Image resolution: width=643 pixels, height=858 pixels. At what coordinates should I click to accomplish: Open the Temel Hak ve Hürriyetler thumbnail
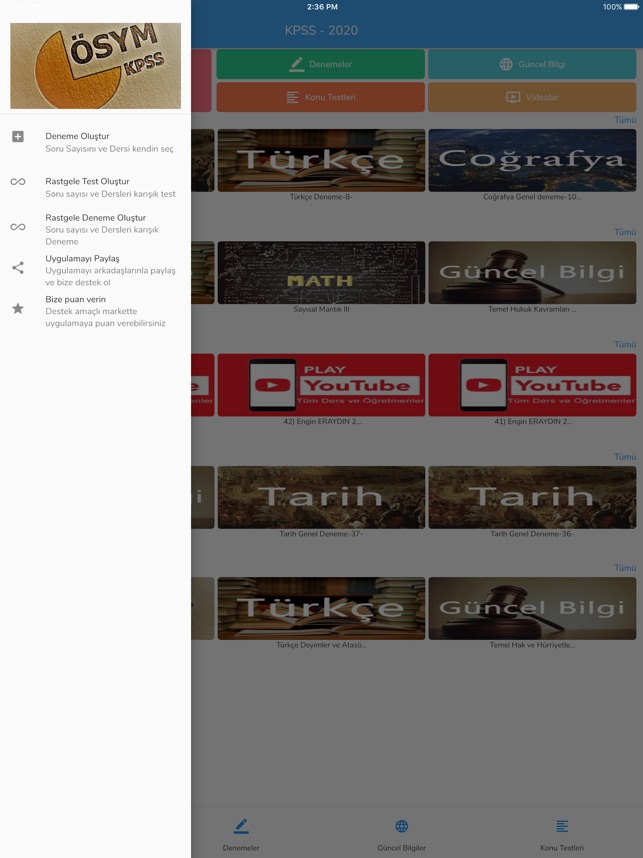click(x=532, y=608)
